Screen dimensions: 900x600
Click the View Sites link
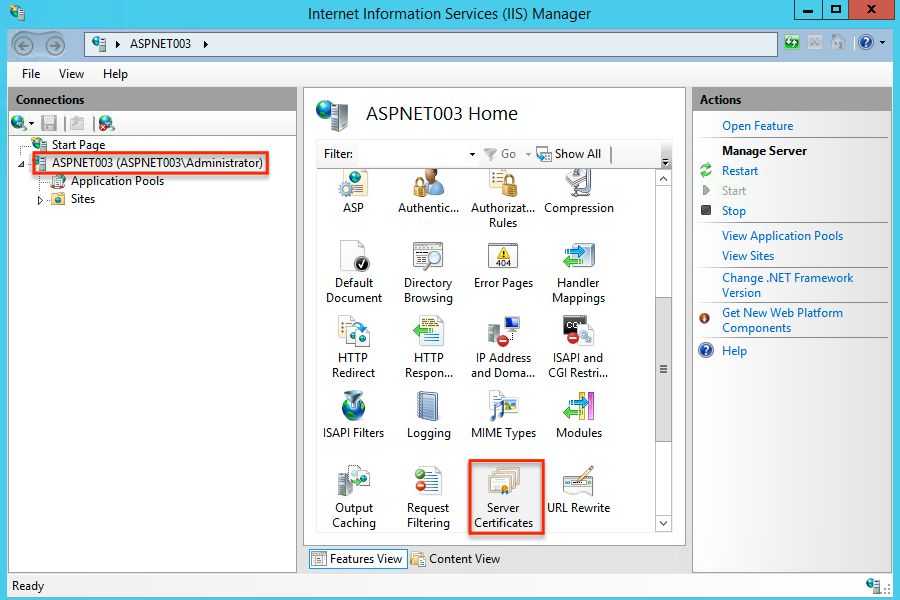click(x=748, y=256)
